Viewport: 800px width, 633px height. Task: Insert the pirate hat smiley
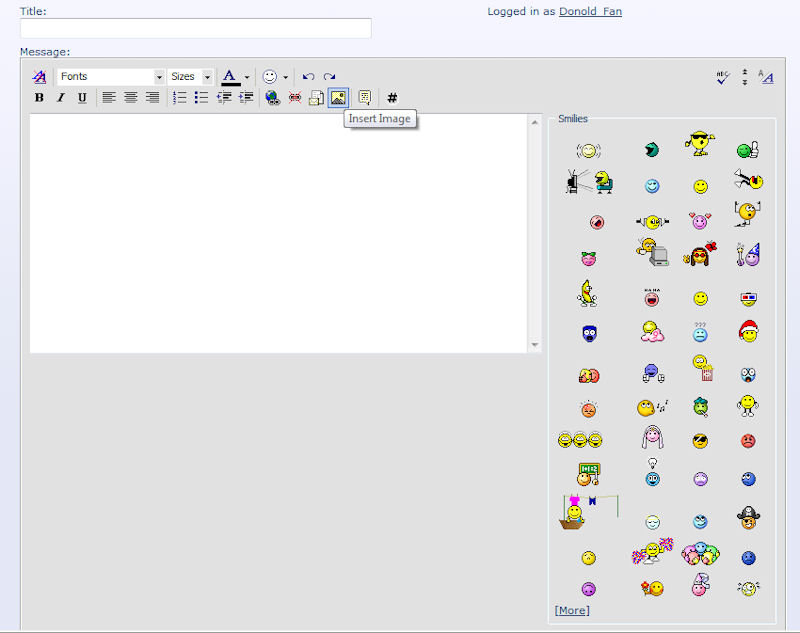(748, 517)
